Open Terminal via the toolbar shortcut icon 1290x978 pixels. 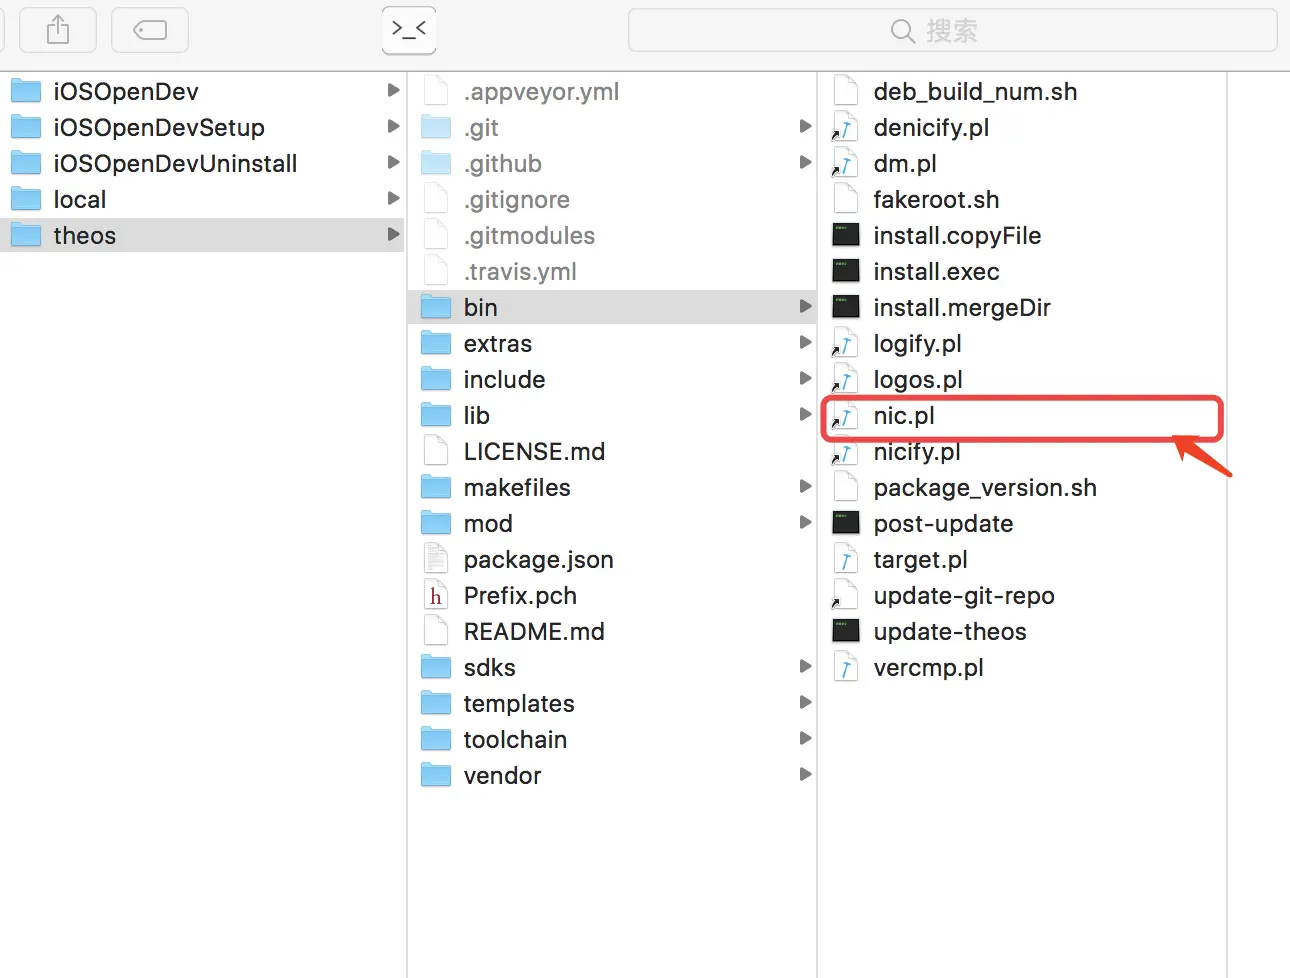(x=409, y=30)
